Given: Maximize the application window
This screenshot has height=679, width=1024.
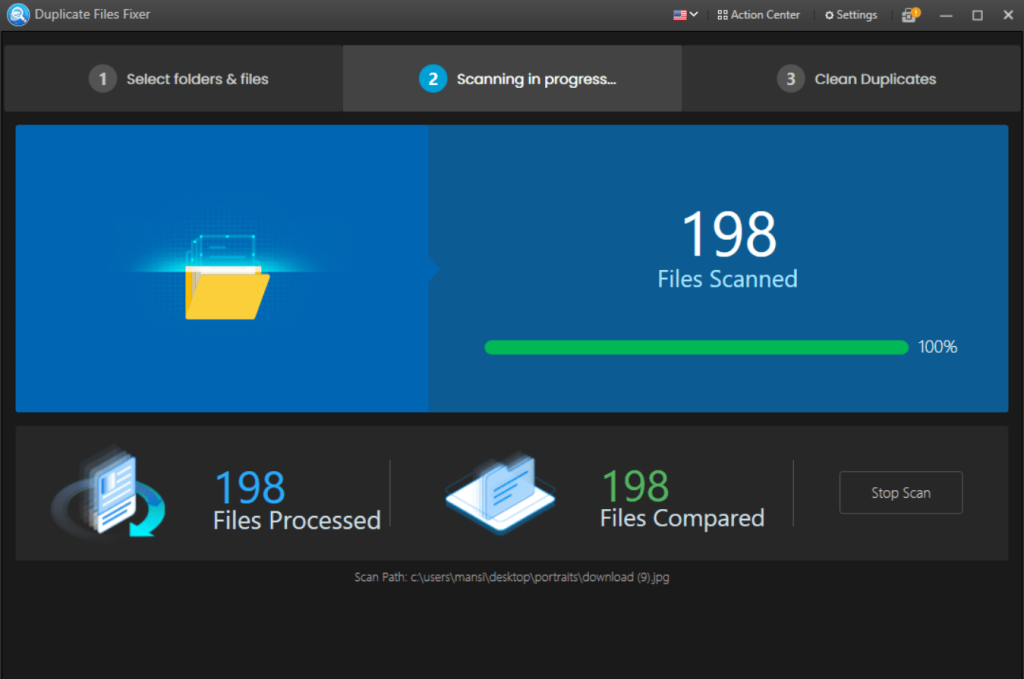Looking at the screenshot, I should tap(977, 15).
